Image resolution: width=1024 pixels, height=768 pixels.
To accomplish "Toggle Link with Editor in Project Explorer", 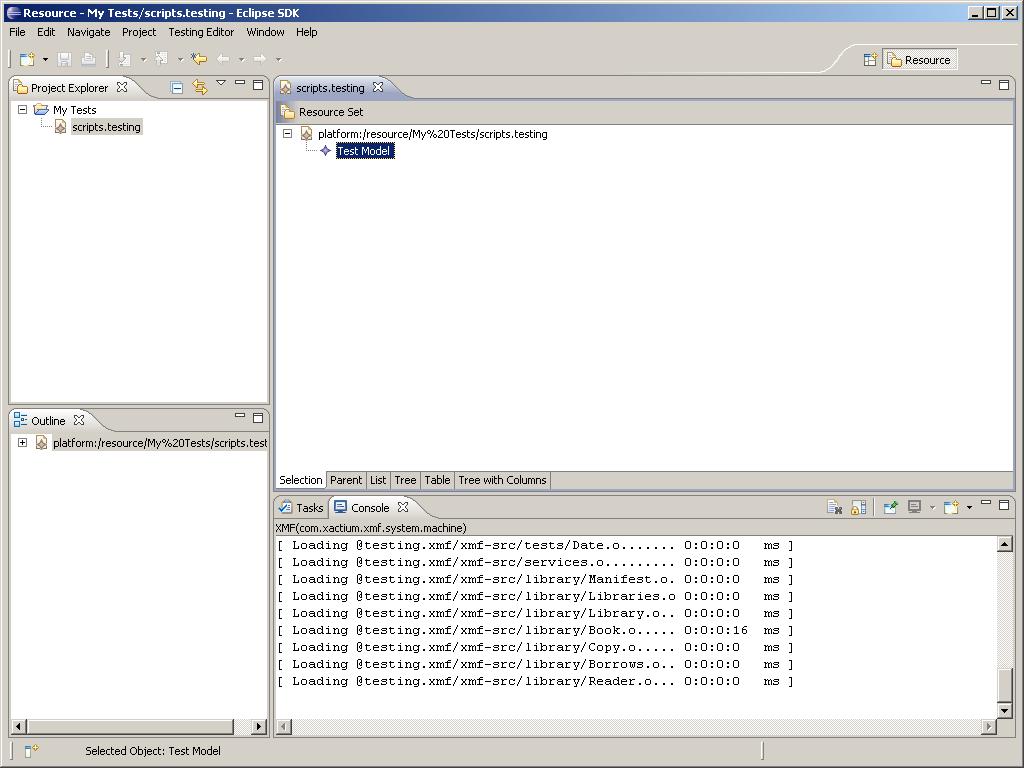I will tap(200, 87).
